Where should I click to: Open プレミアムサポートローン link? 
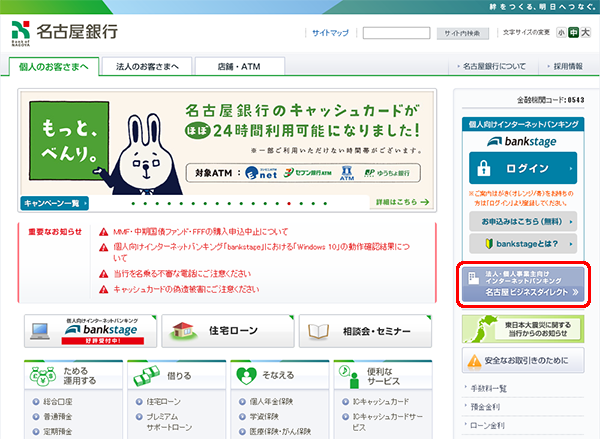pos(169,422)
